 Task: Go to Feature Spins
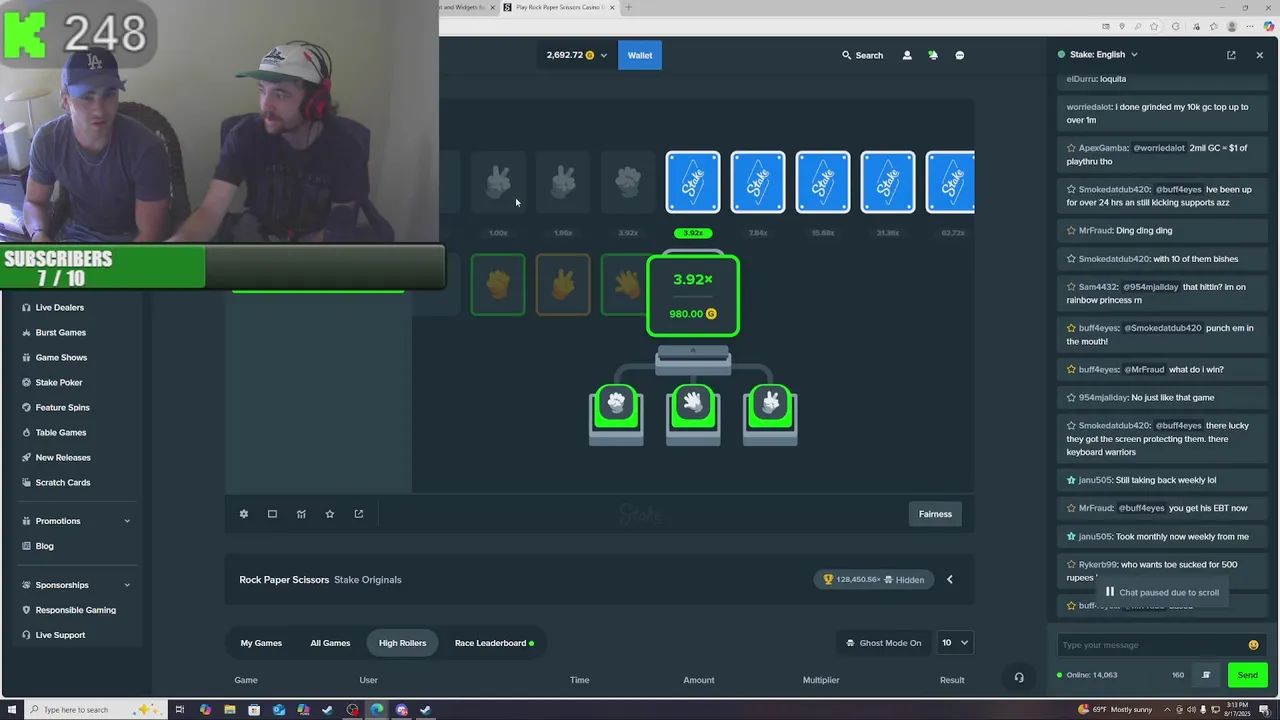coord(62,407)
